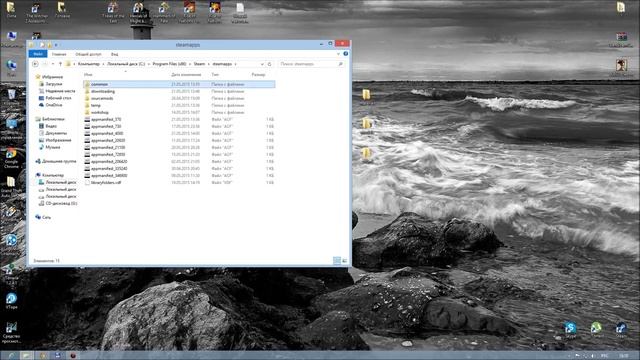Refresh the steamapps folder view

point(269,64)
